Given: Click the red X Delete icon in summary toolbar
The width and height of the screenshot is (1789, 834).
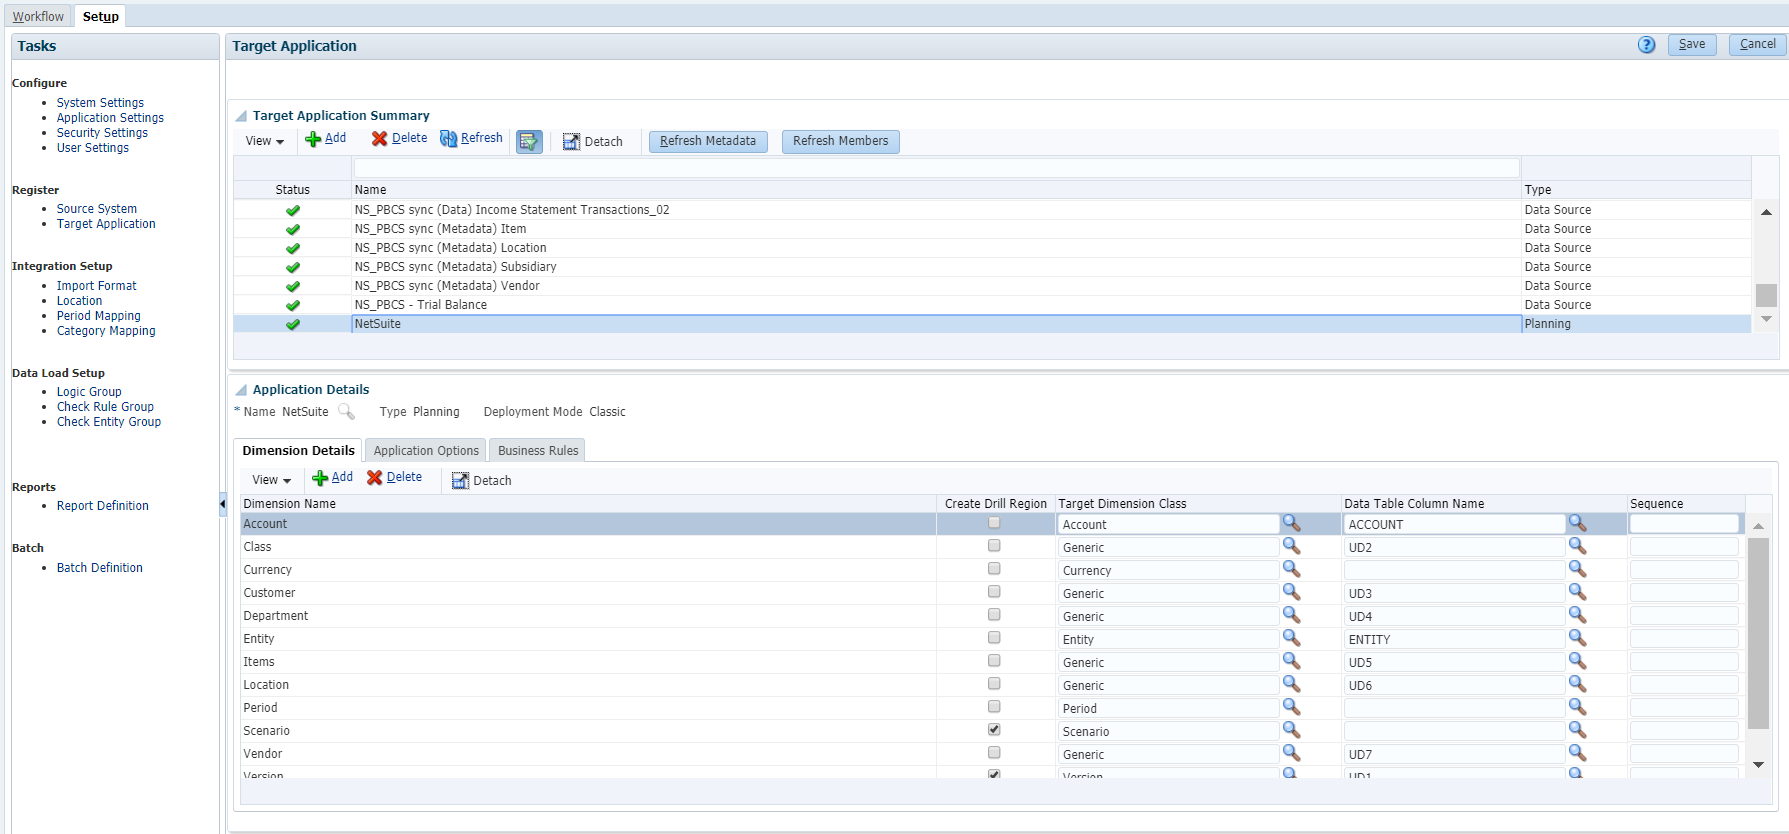Looking at the screenshot, I should [x=379, y=139].
